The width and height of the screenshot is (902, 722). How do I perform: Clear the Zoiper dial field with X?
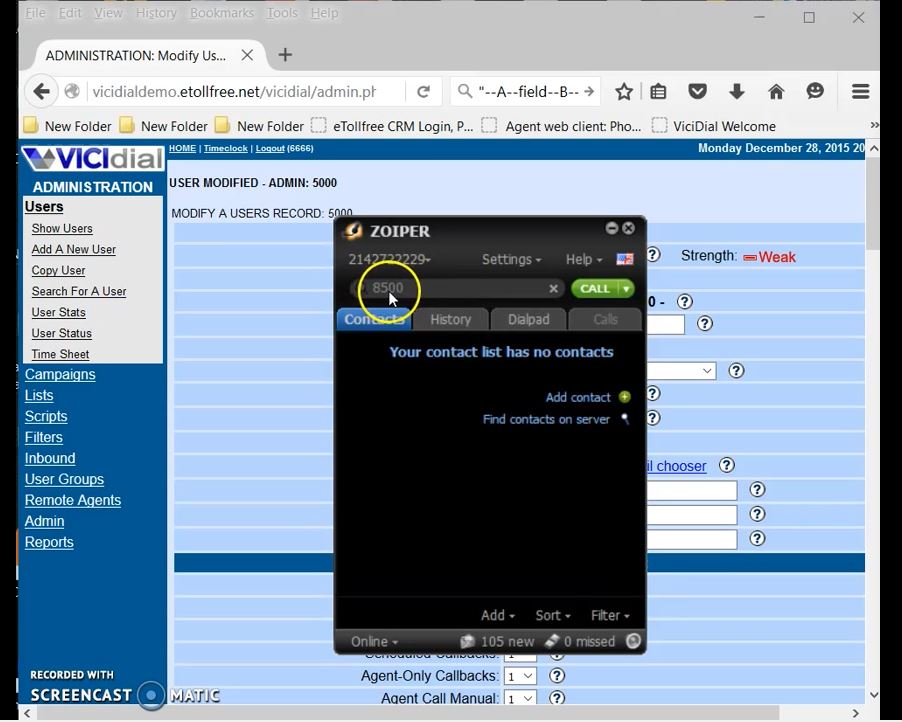[553, 288]
